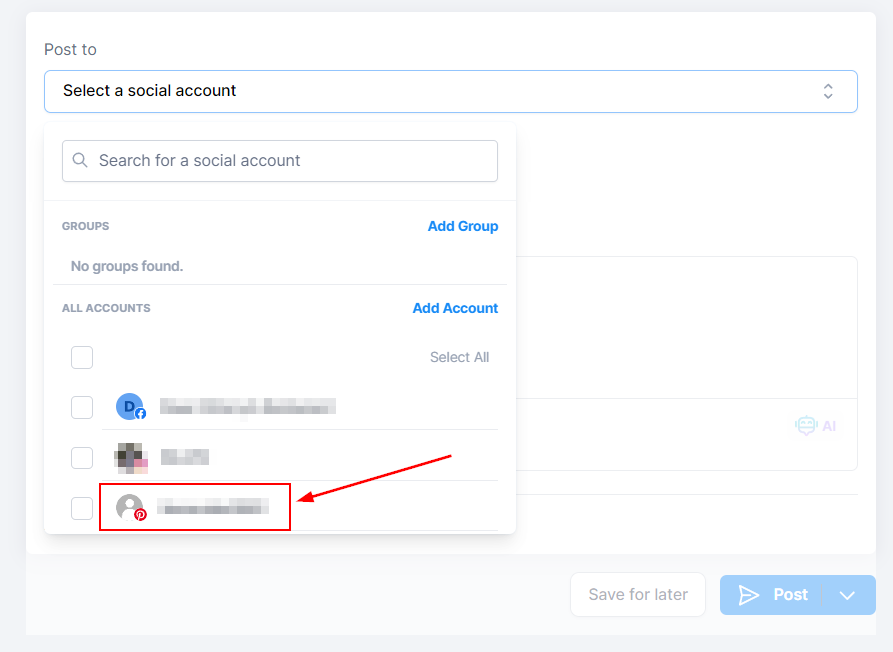The width and height of the screenshot is (893, 652).
Task: Click the up-down chevron on account selector
Action: coord(828,91)
